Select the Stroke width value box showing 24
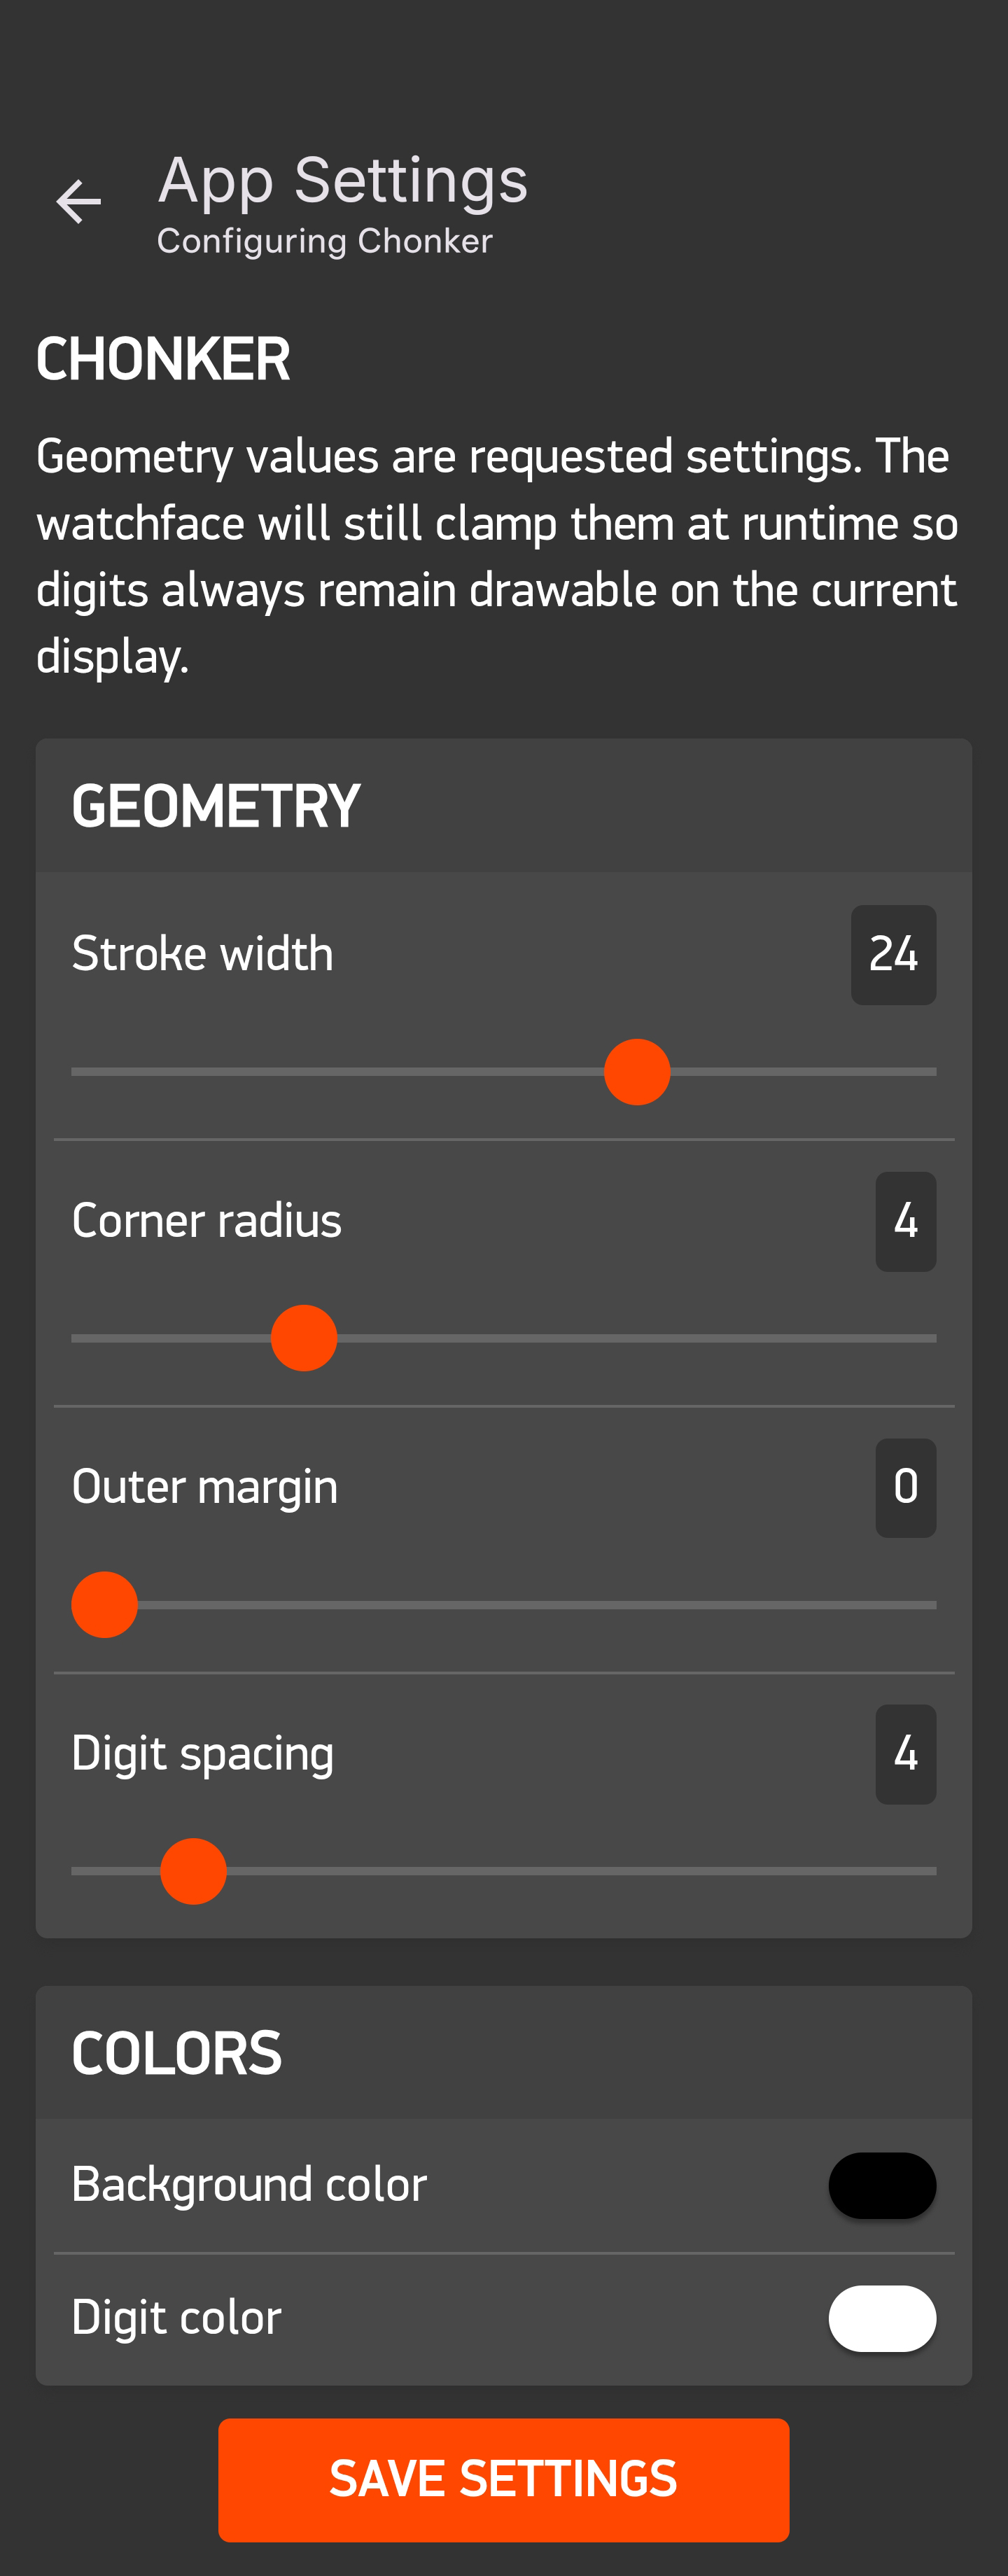This screenshot has height=2576, width=1008. pyautogui.click(x=893, y=955)
